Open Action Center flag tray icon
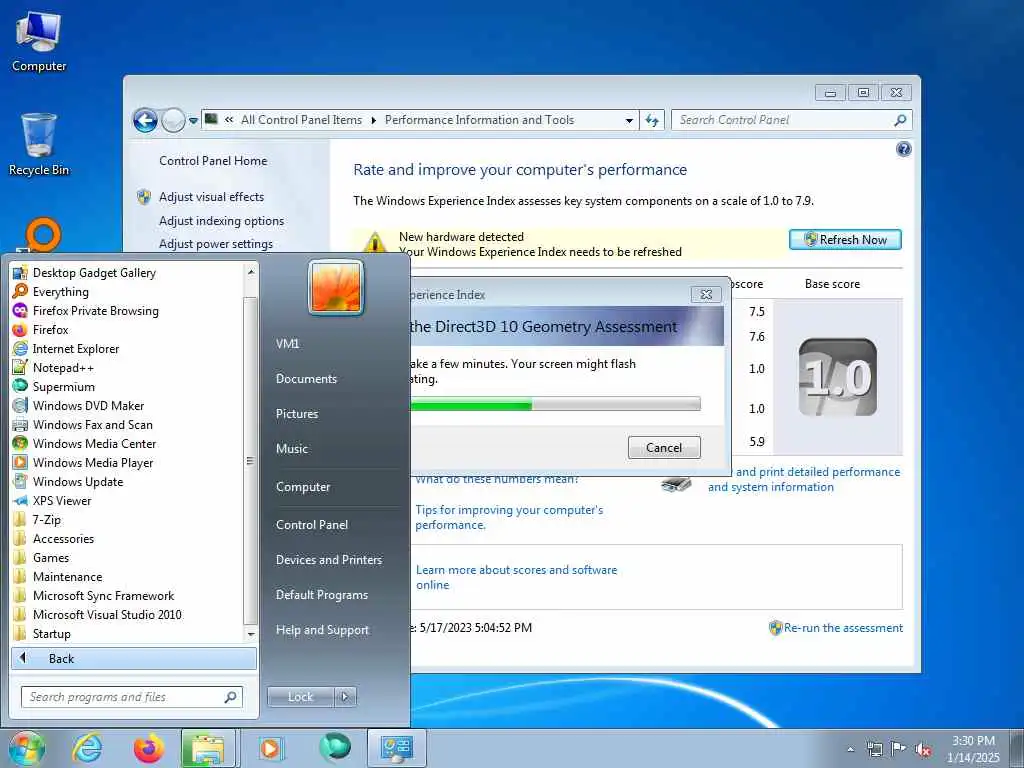This screenshot has width=1024, height=768. pyautogui.click(x=899, y=749)
